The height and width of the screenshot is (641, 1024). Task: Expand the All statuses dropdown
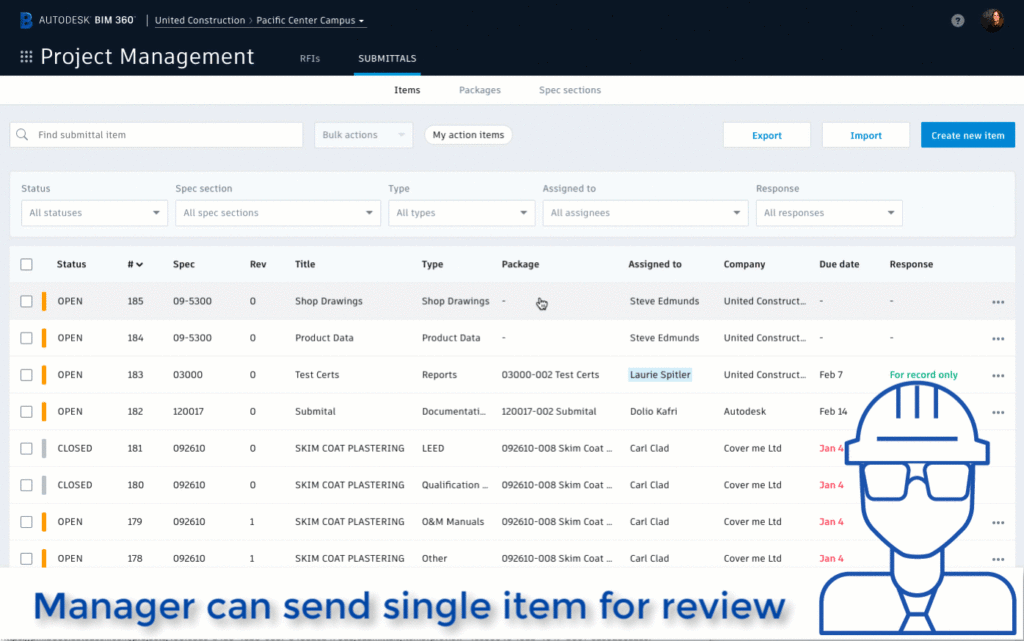click(94, 213)
